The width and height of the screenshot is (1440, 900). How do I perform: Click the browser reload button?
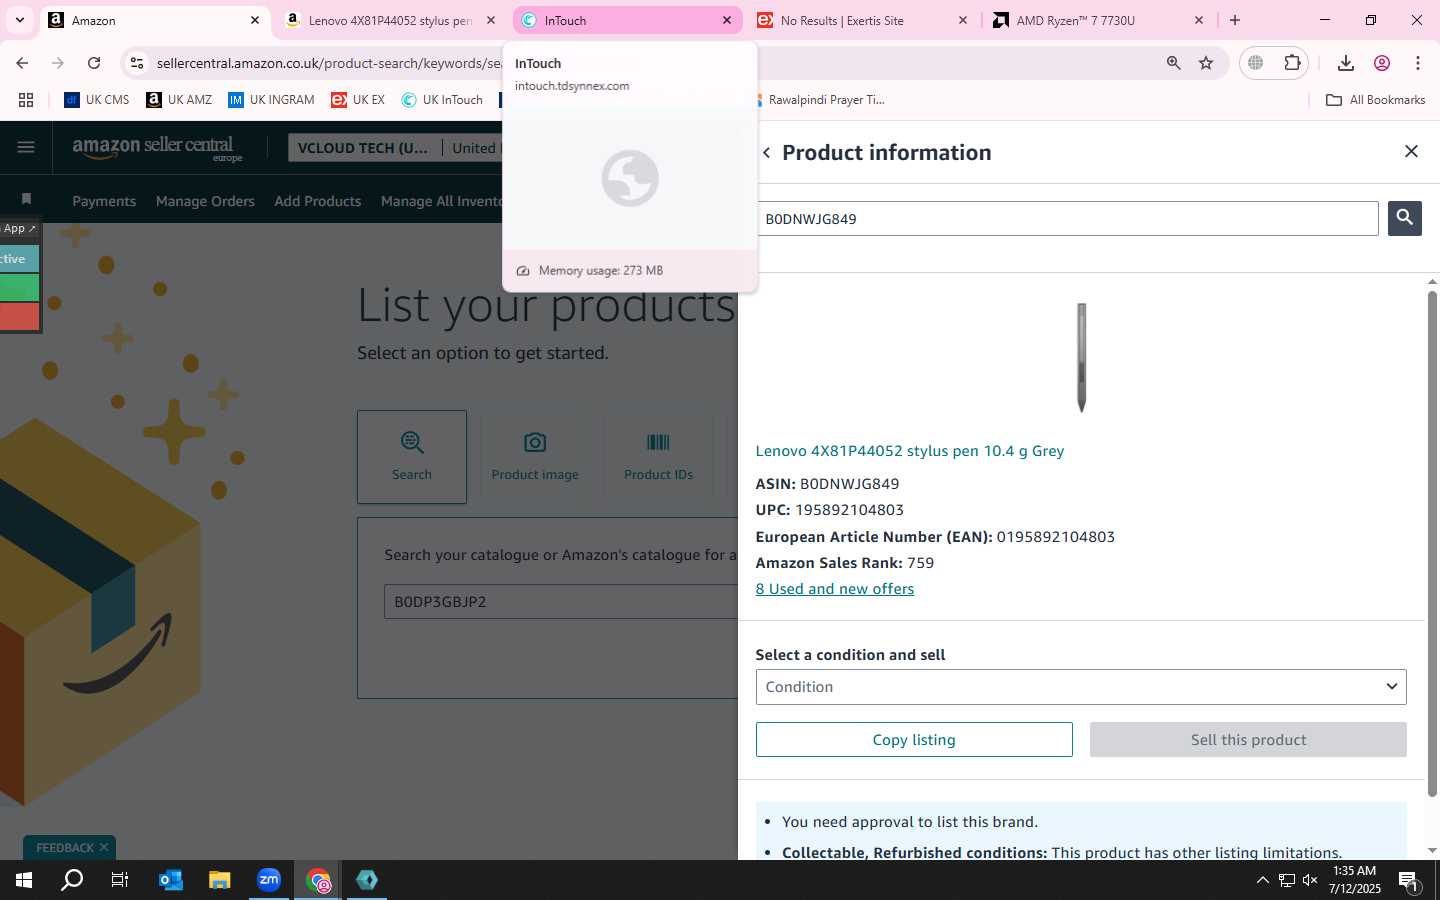pyautogui.click(x=94, y=63)
